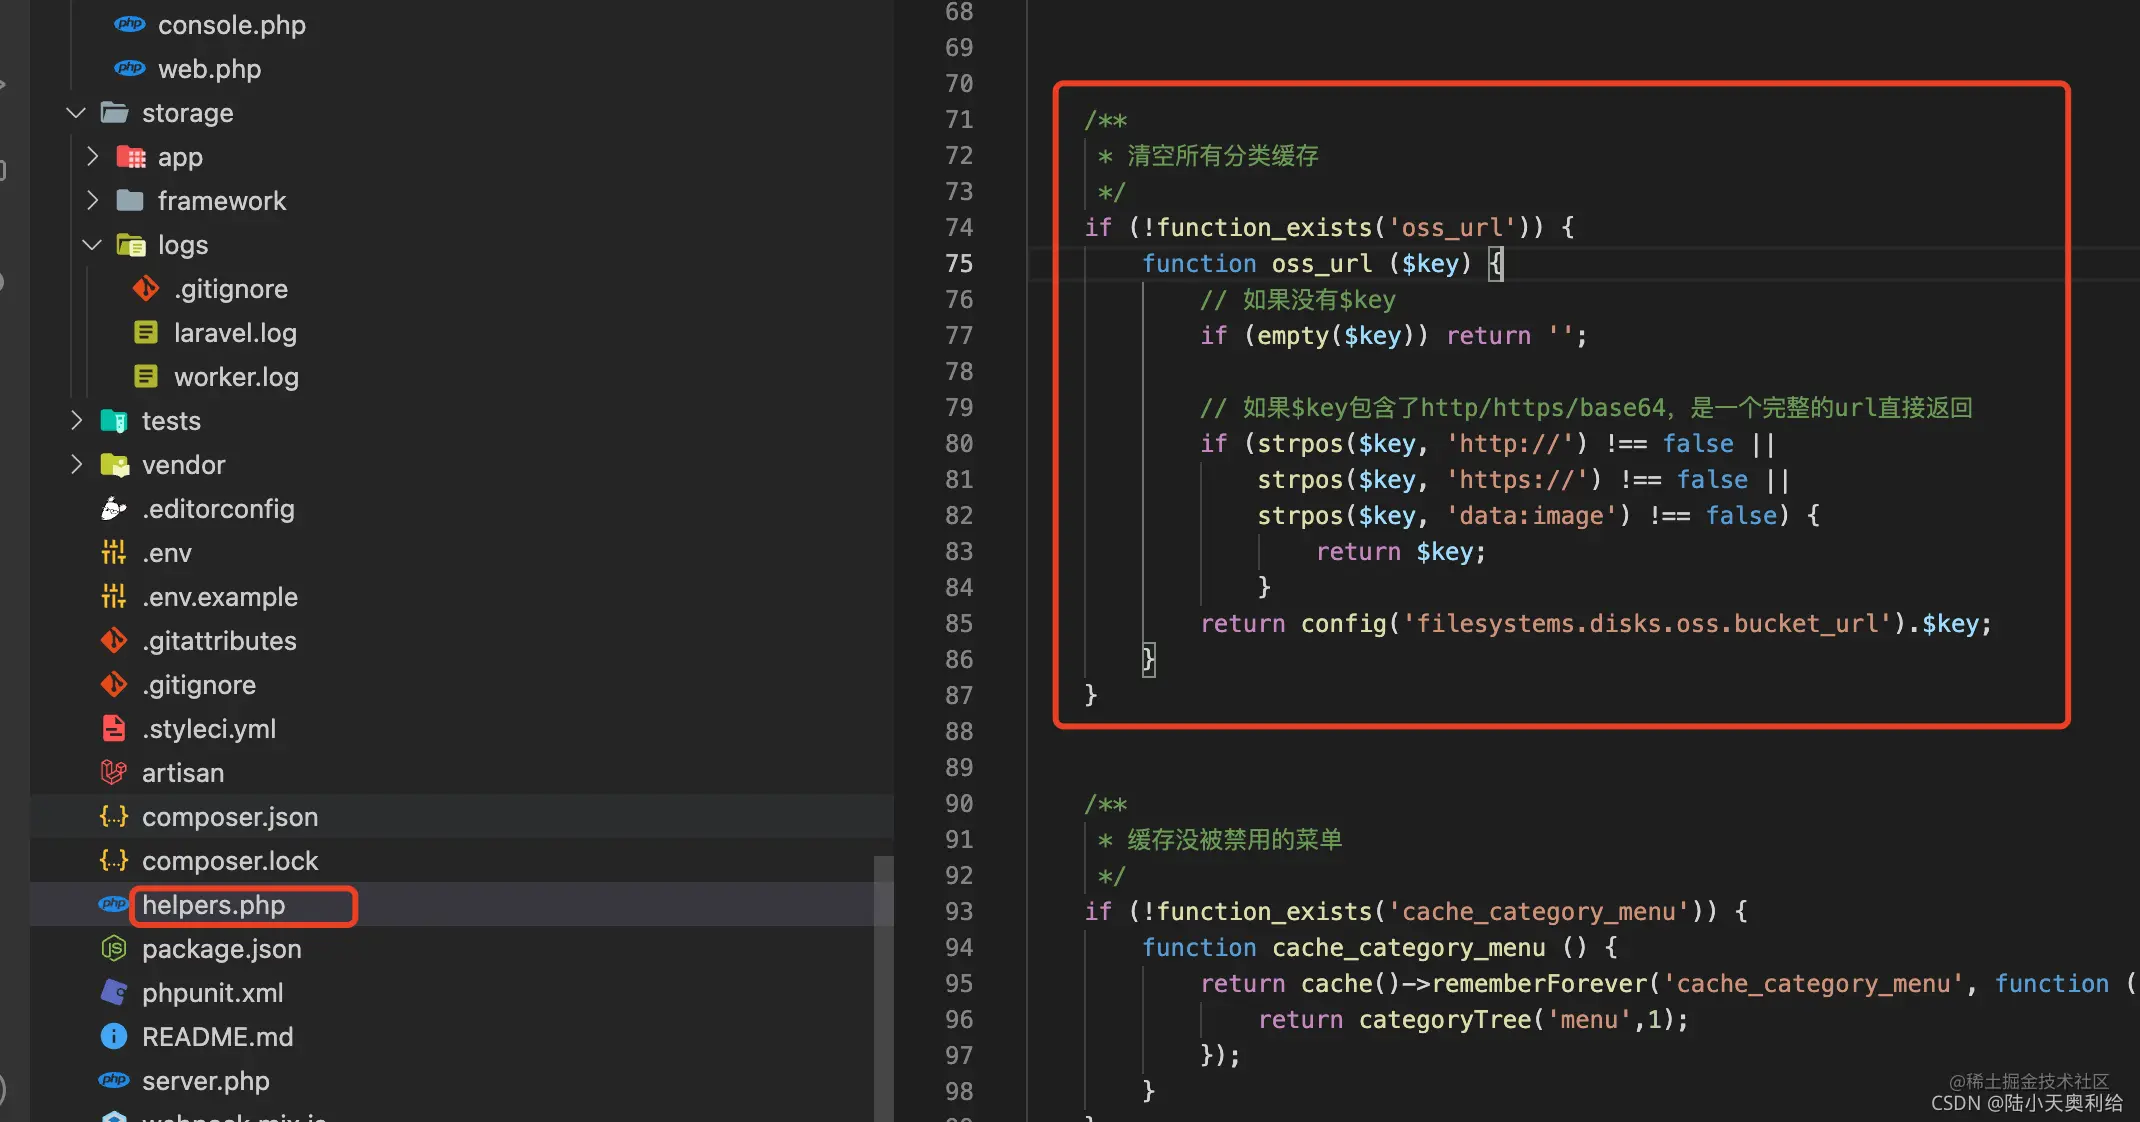Click the Laravel icon next to artisan
2140x1122 pixels.
tap(114, 772)
